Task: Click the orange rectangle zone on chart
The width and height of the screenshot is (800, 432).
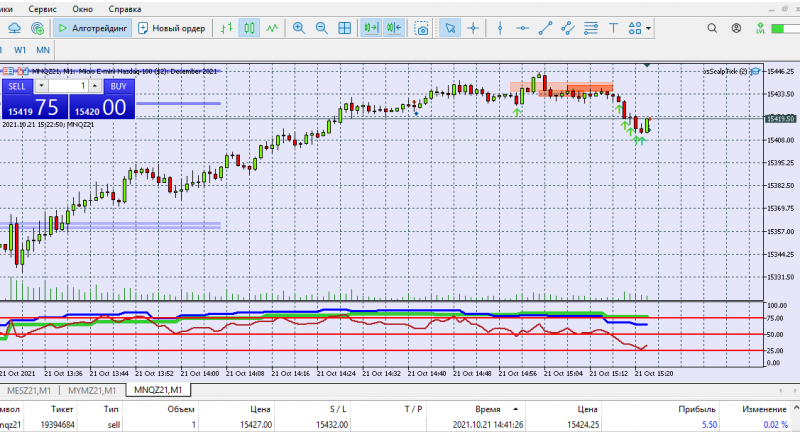Action: [561, 88]
